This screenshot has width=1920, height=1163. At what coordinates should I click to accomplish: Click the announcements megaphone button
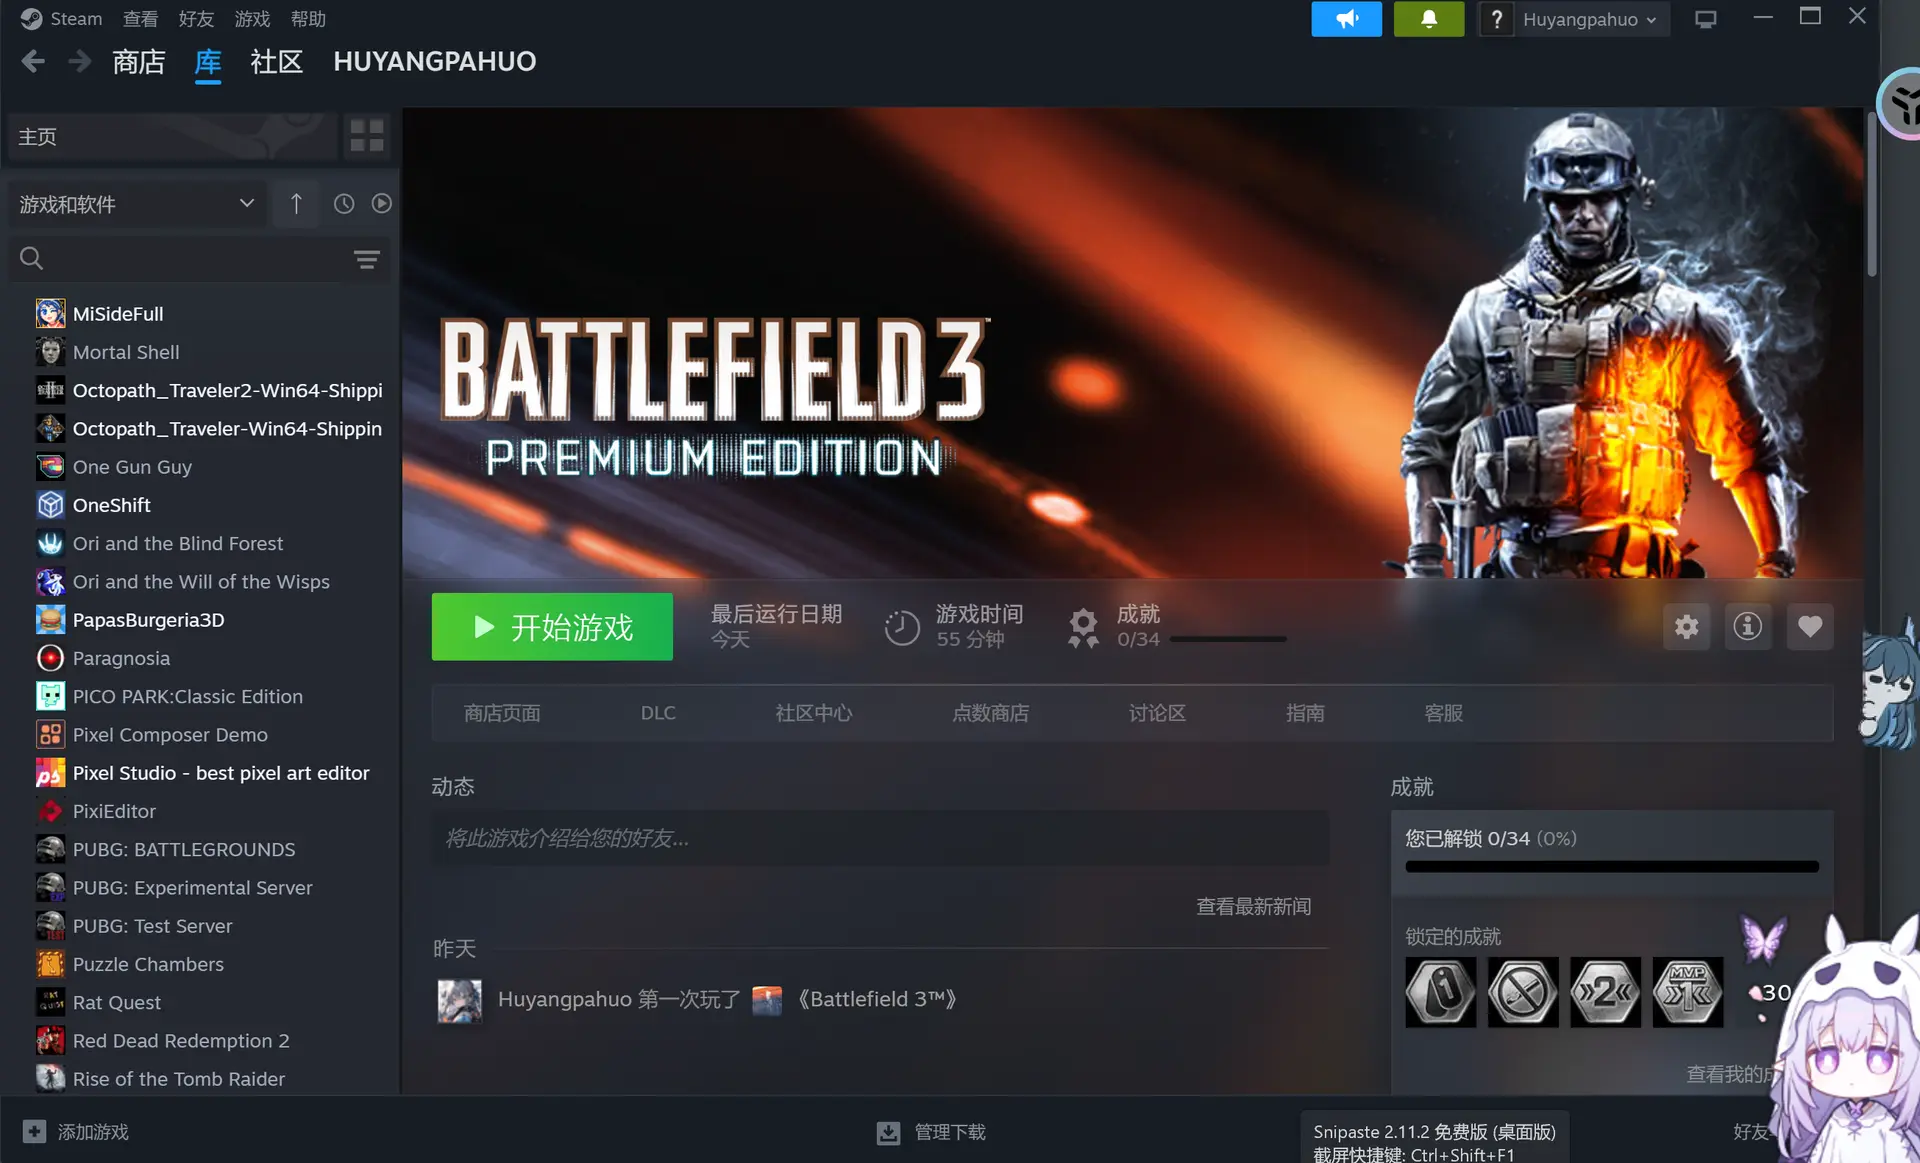pos(1346,19)
